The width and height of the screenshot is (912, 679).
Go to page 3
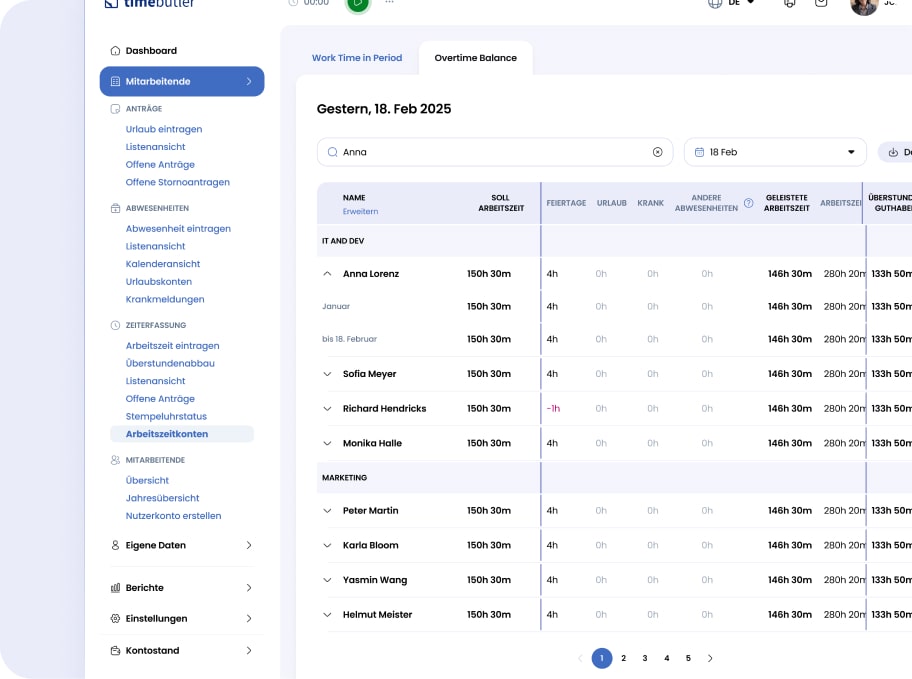645,658
